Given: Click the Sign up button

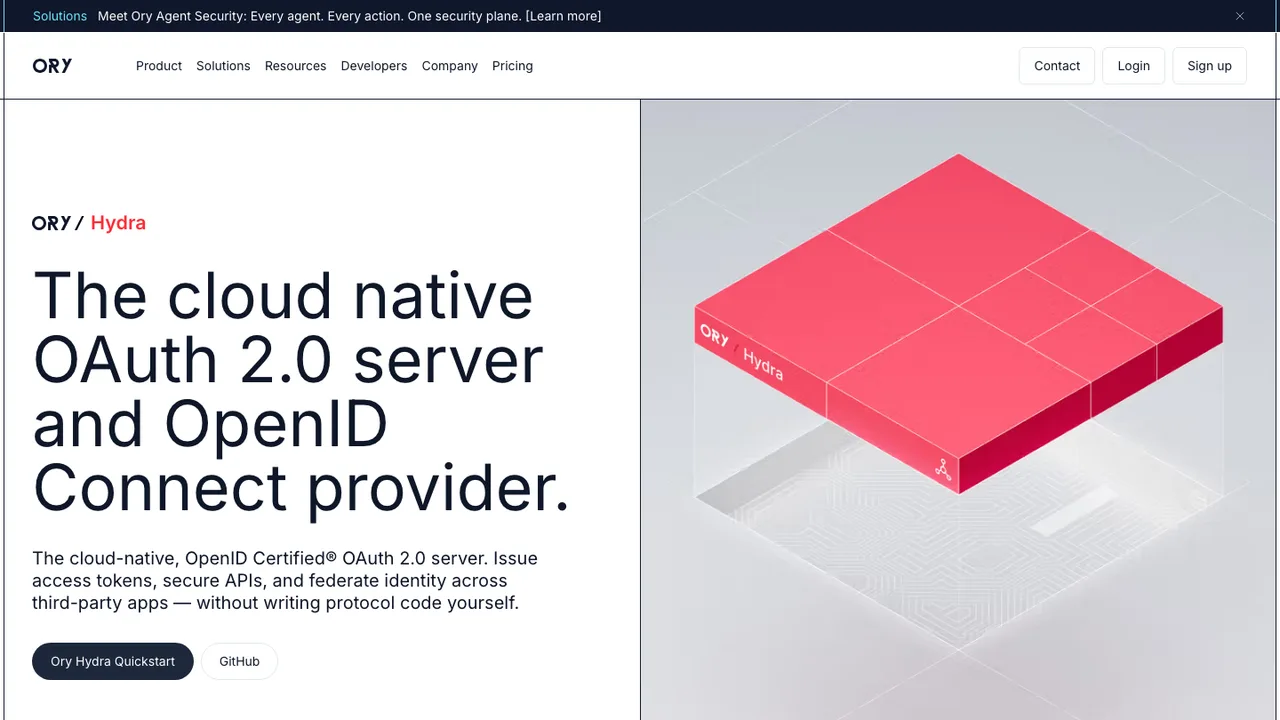Looking at the screenshot, I should [1209, 66].
